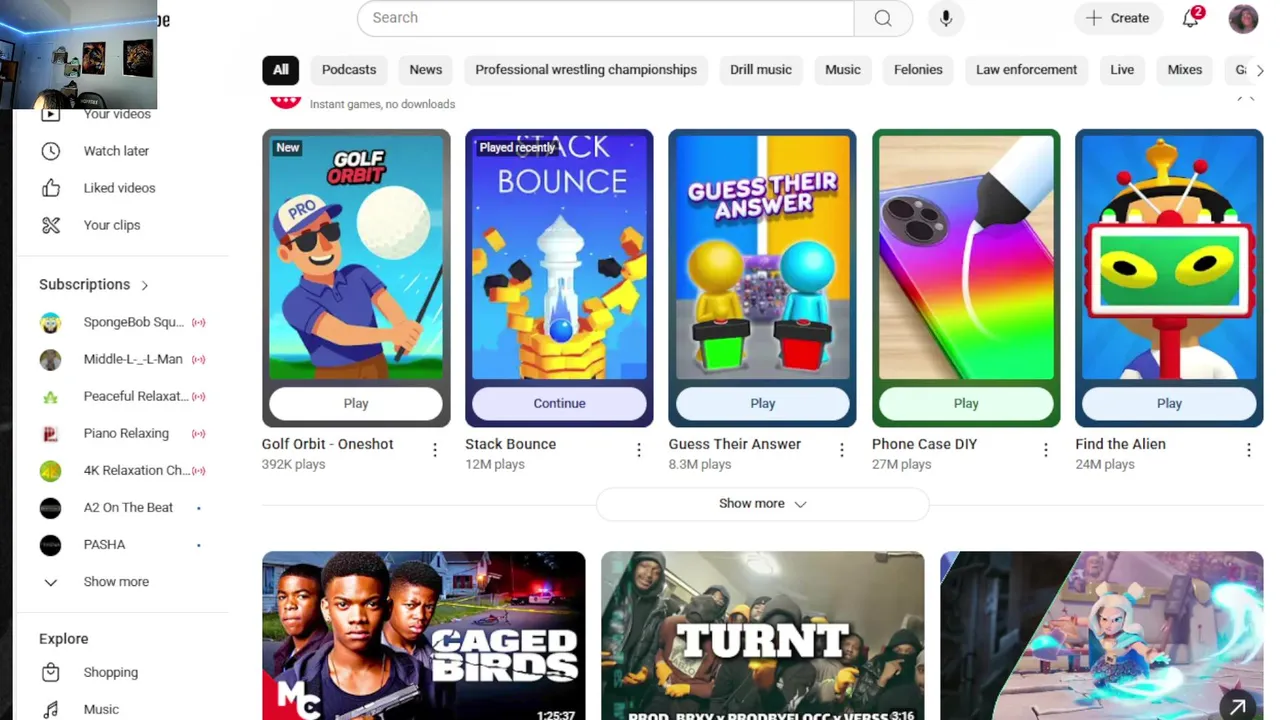Open Shopping bag icon in Explore

51,672
